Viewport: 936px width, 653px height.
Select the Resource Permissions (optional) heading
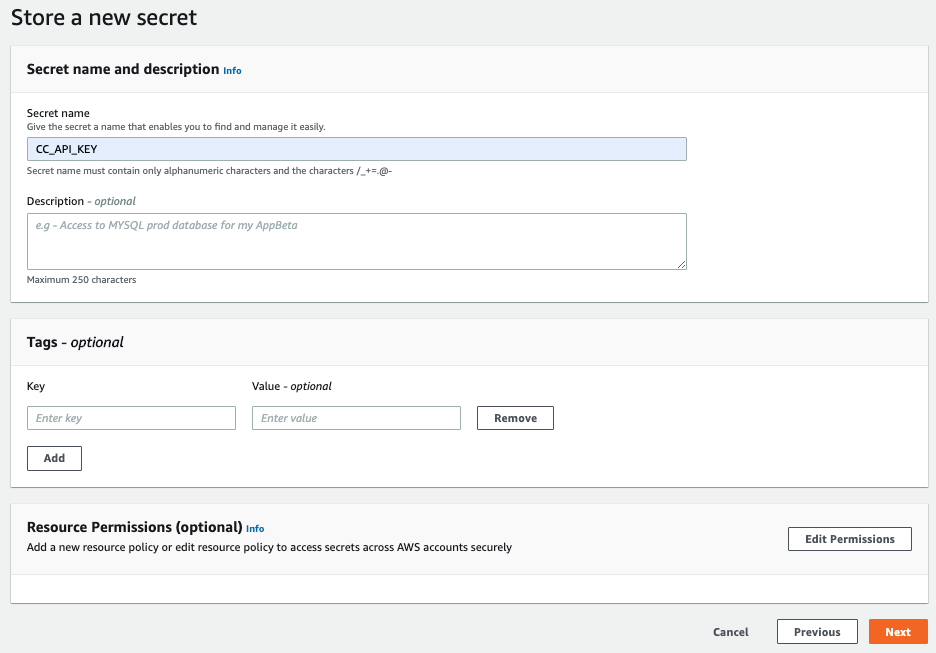pos(134,527)
